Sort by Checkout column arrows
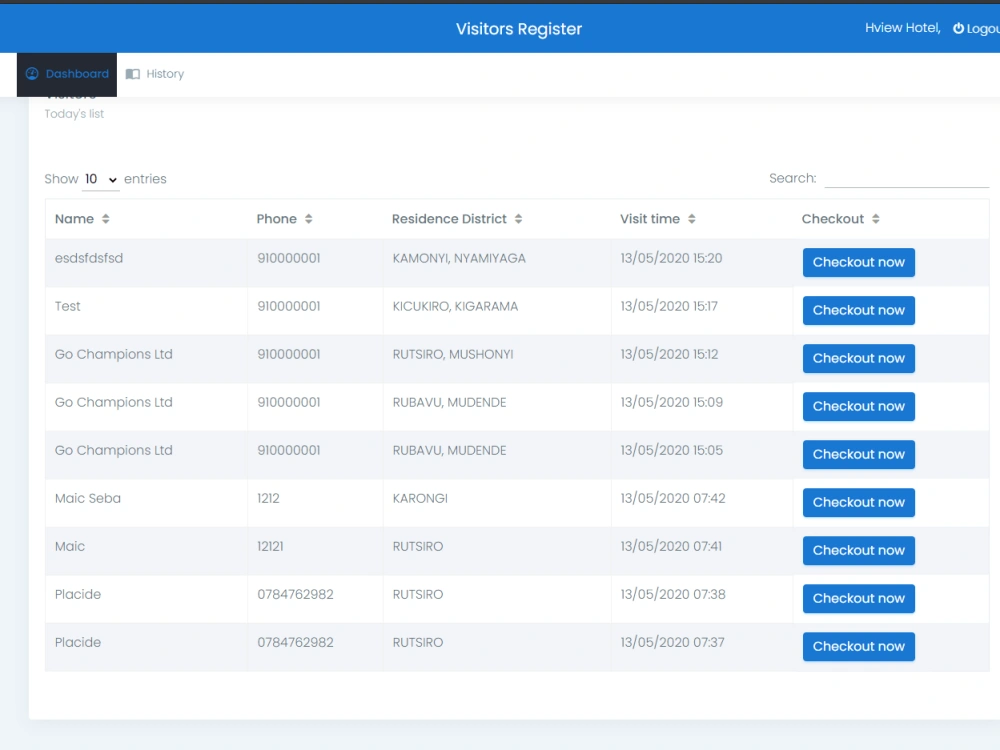The image size is (1000, 750). (876, 219)
